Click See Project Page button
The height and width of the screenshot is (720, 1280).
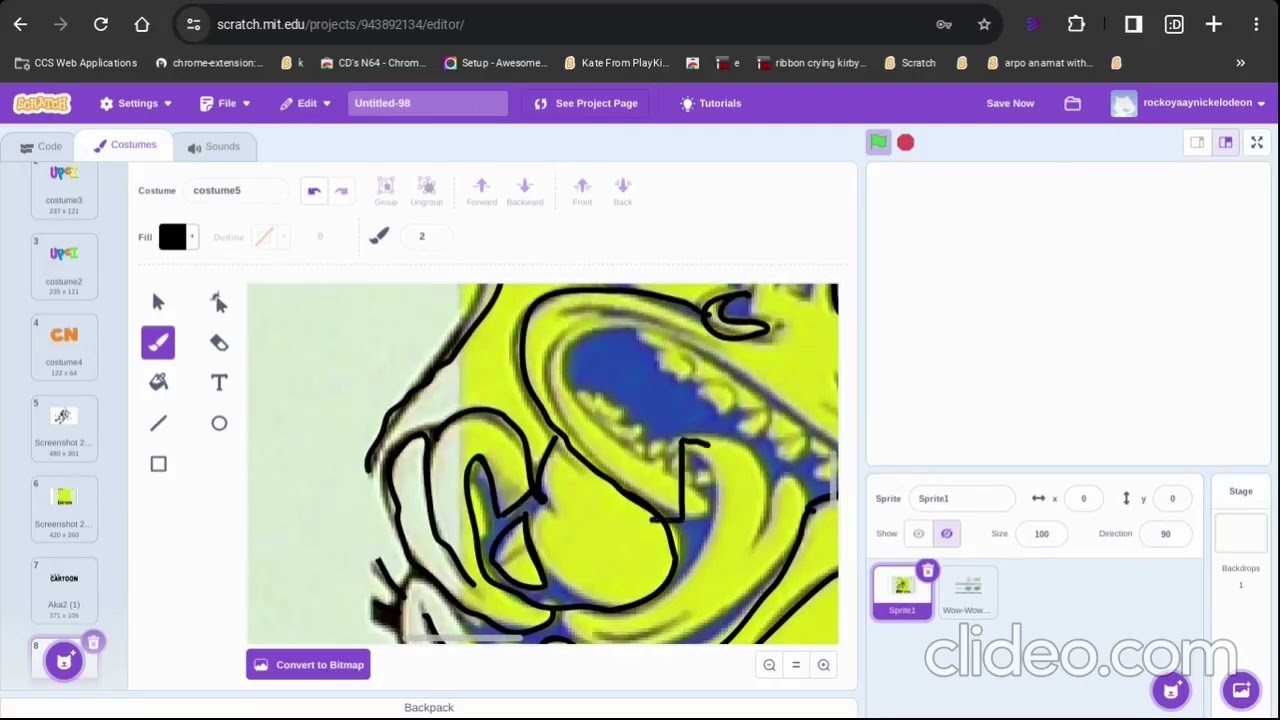pos(586,103)
